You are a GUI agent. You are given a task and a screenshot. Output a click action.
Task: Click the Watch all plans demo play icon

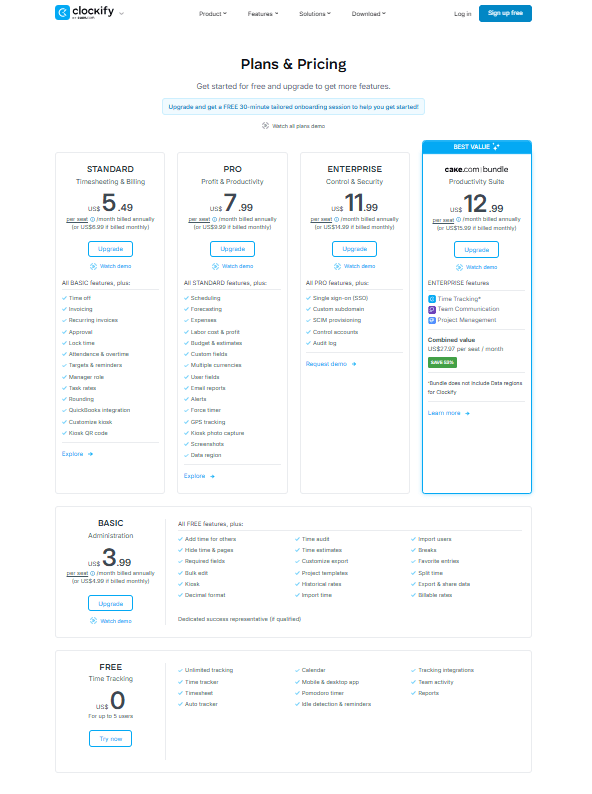[x=265, y=126]
